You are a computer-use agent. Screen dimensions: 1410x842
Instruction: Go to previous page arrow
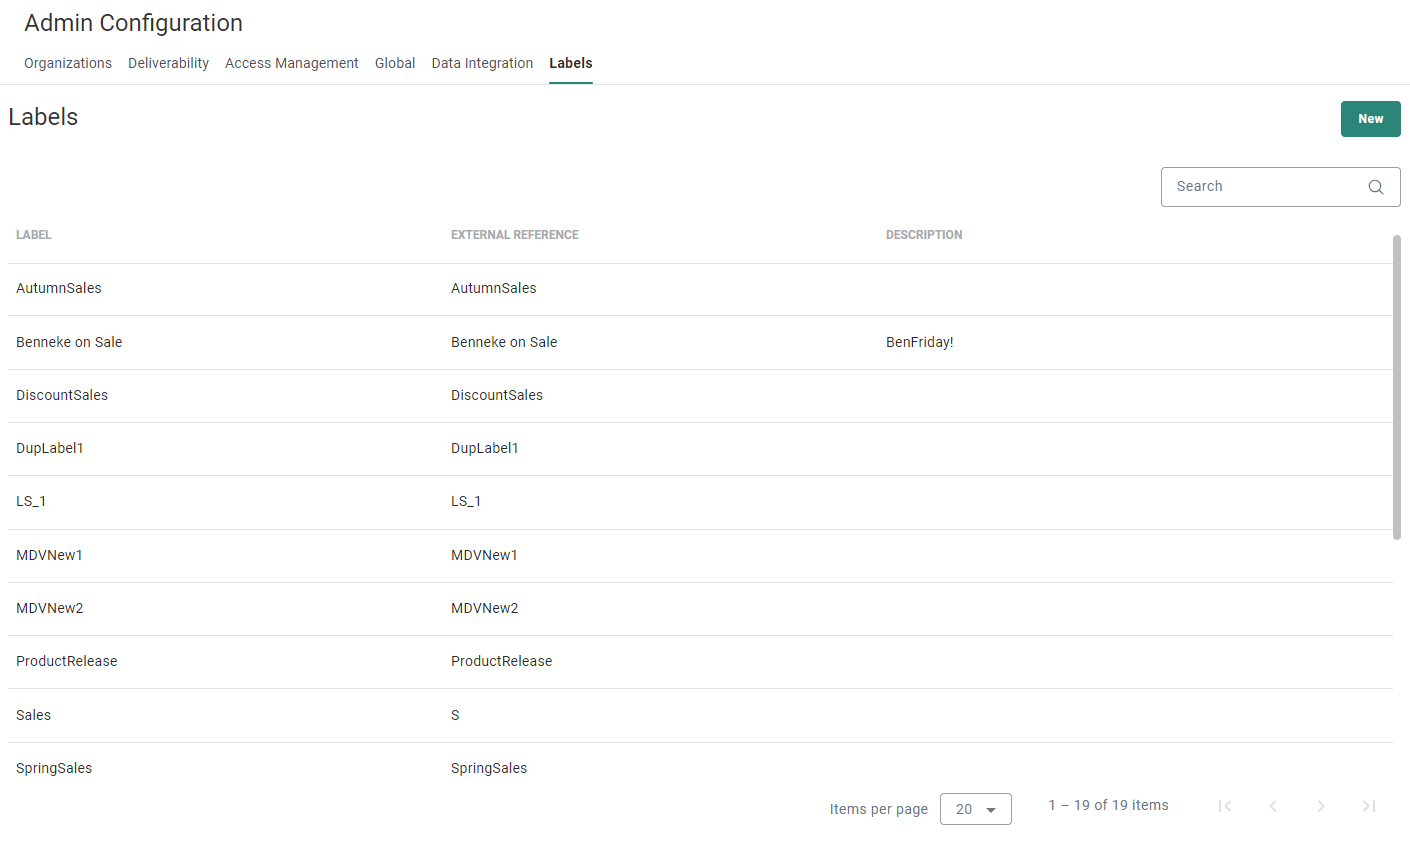click(1272, 806)
